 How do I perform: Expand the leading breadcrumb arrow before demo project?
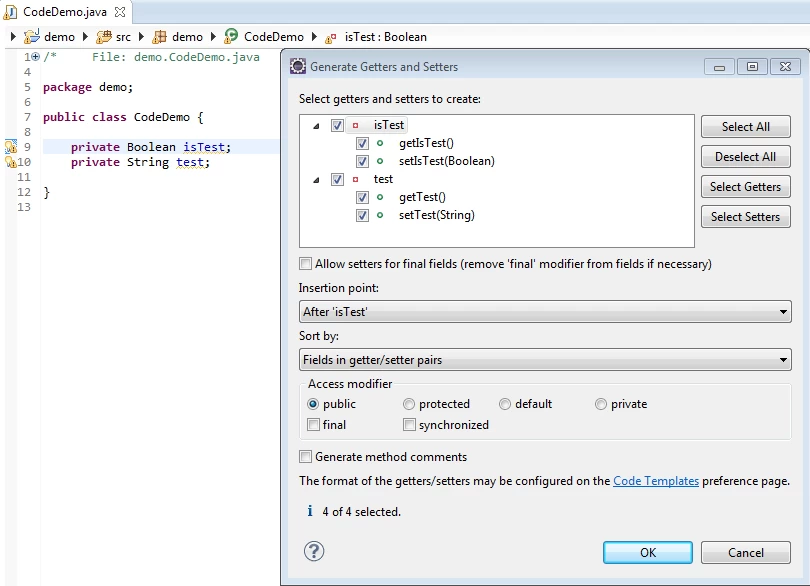point(13,37)
